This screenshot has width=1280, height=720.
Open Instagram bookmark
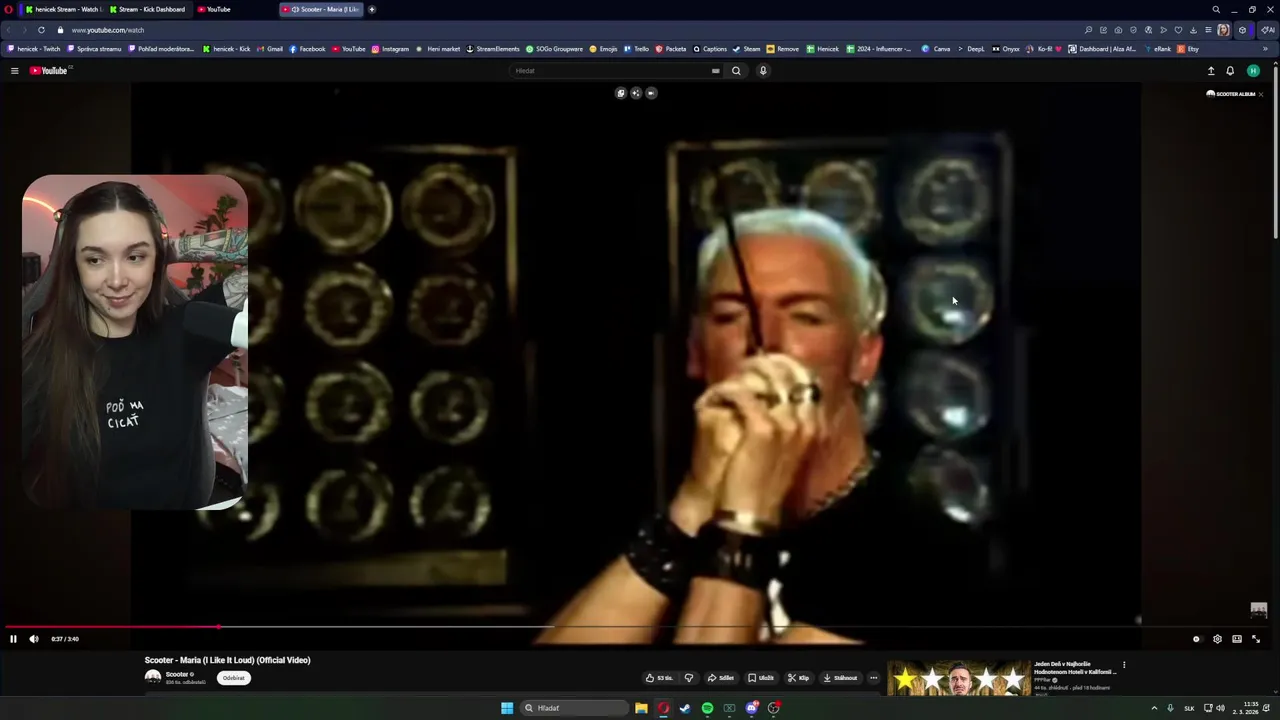(x=390, y=49)
